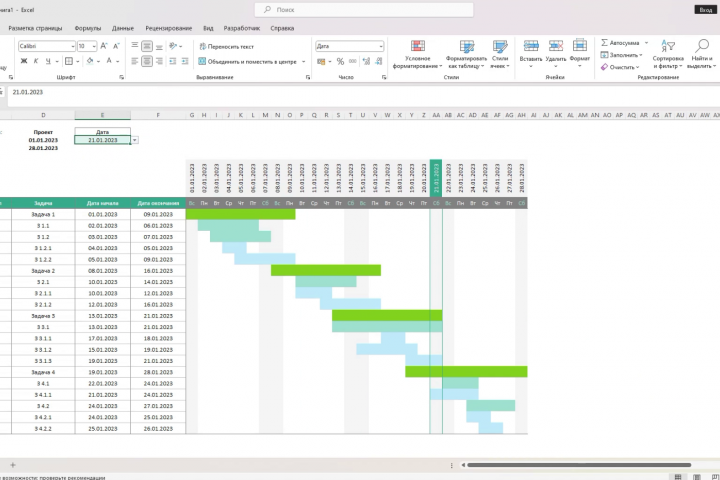Screen dimensions: 720x480
Task: Align text left
Action: coord(135,61)
